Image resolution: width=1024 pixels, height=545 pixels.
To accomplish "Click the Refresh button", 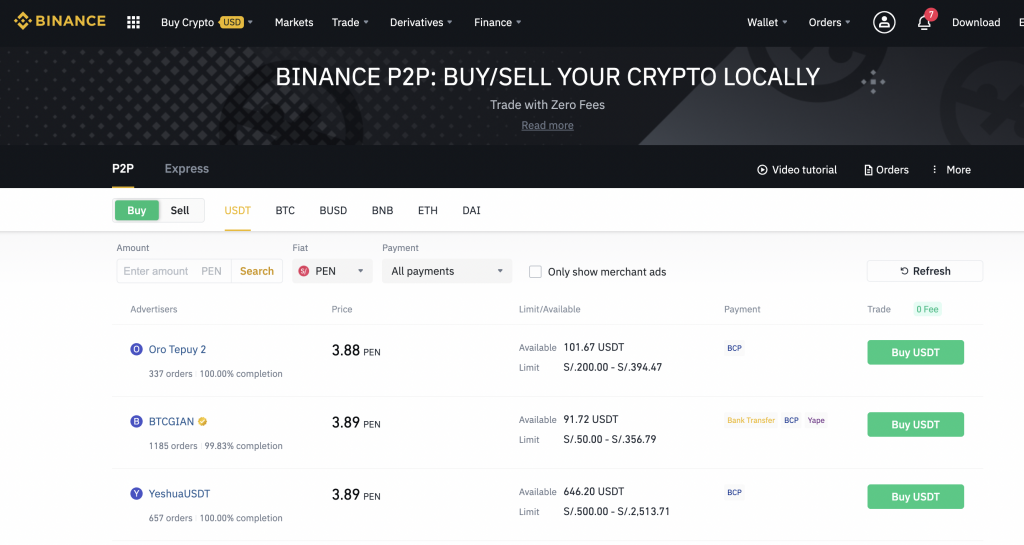I will [925, 271].
